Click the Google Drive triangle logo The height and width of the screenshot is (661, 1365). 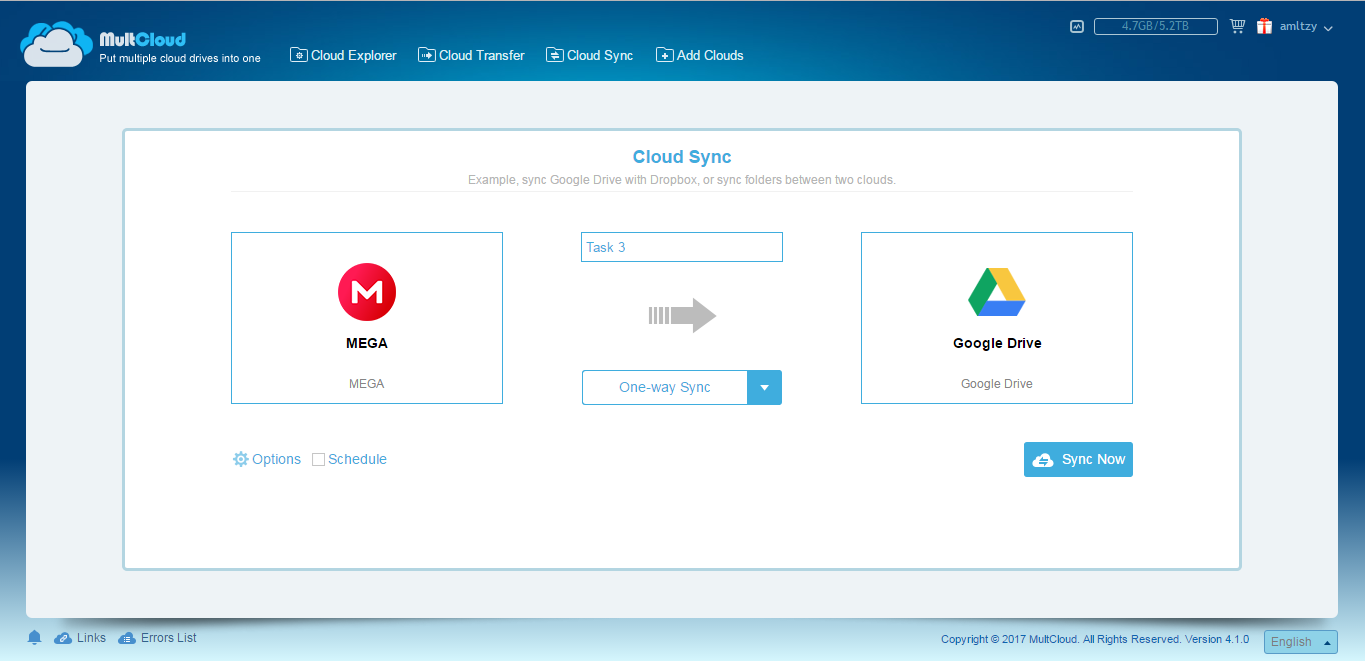click(x=997, y=292)
